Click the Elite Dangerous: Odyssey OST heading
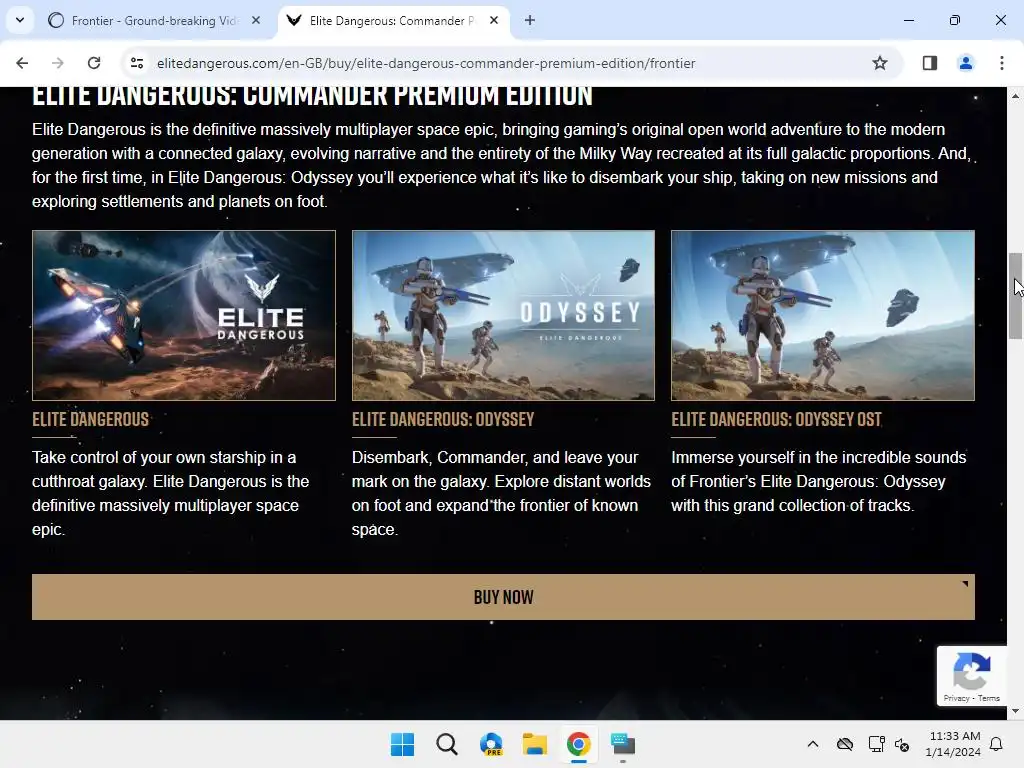This screenshot has width=1024, height=768. click(x=776, y=419)
